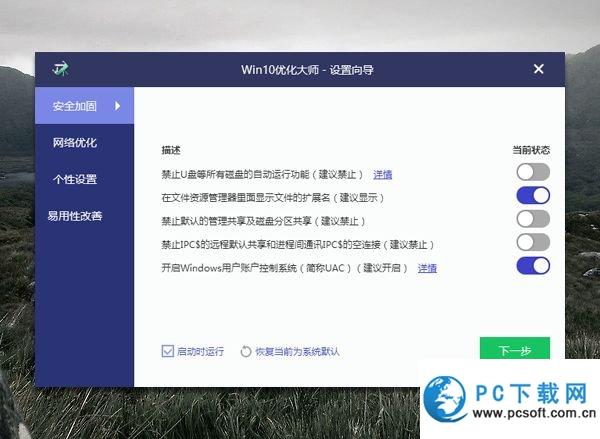
Task: Open 详情 link for UAC setting
Action: [427, 268]
